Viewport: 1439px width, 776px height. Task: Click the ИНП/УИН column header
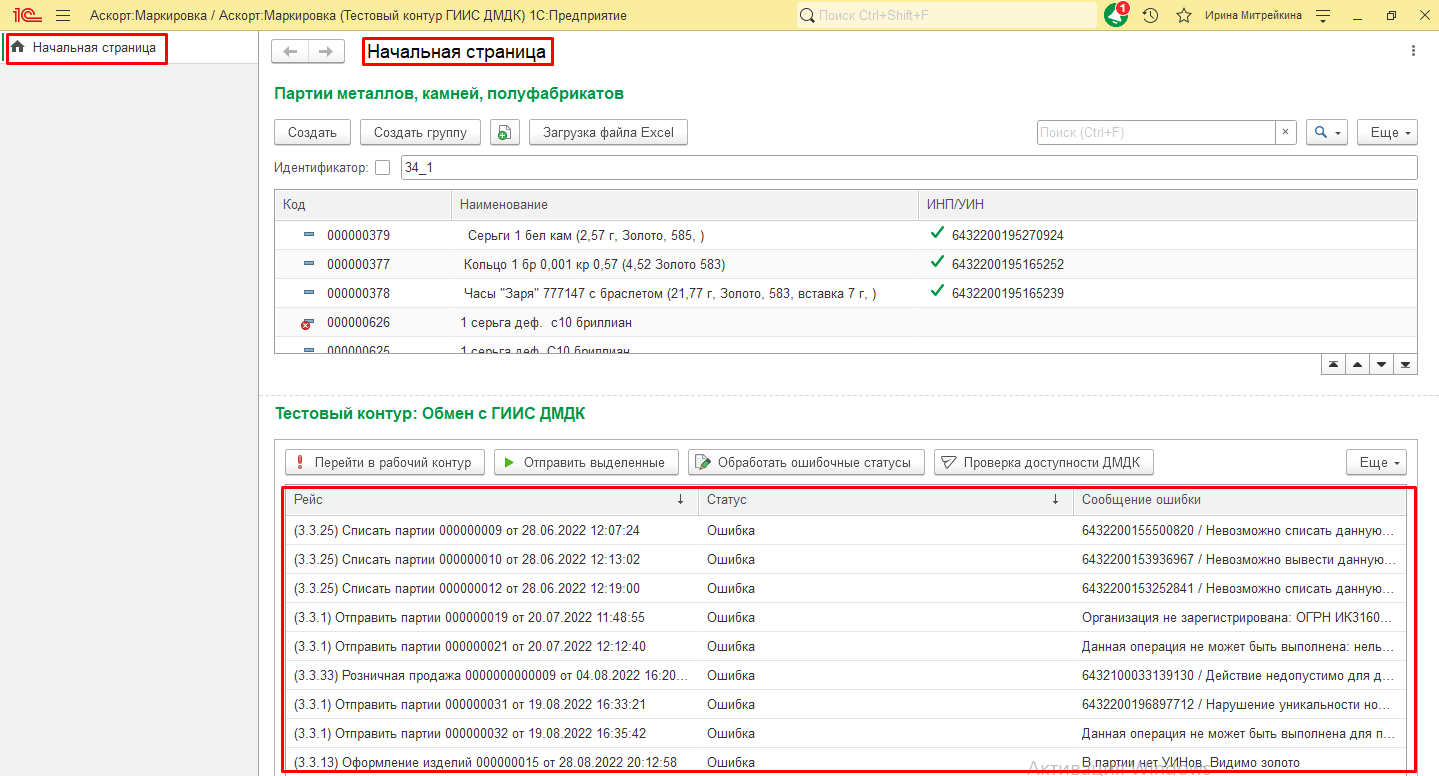pos(1167,204)
